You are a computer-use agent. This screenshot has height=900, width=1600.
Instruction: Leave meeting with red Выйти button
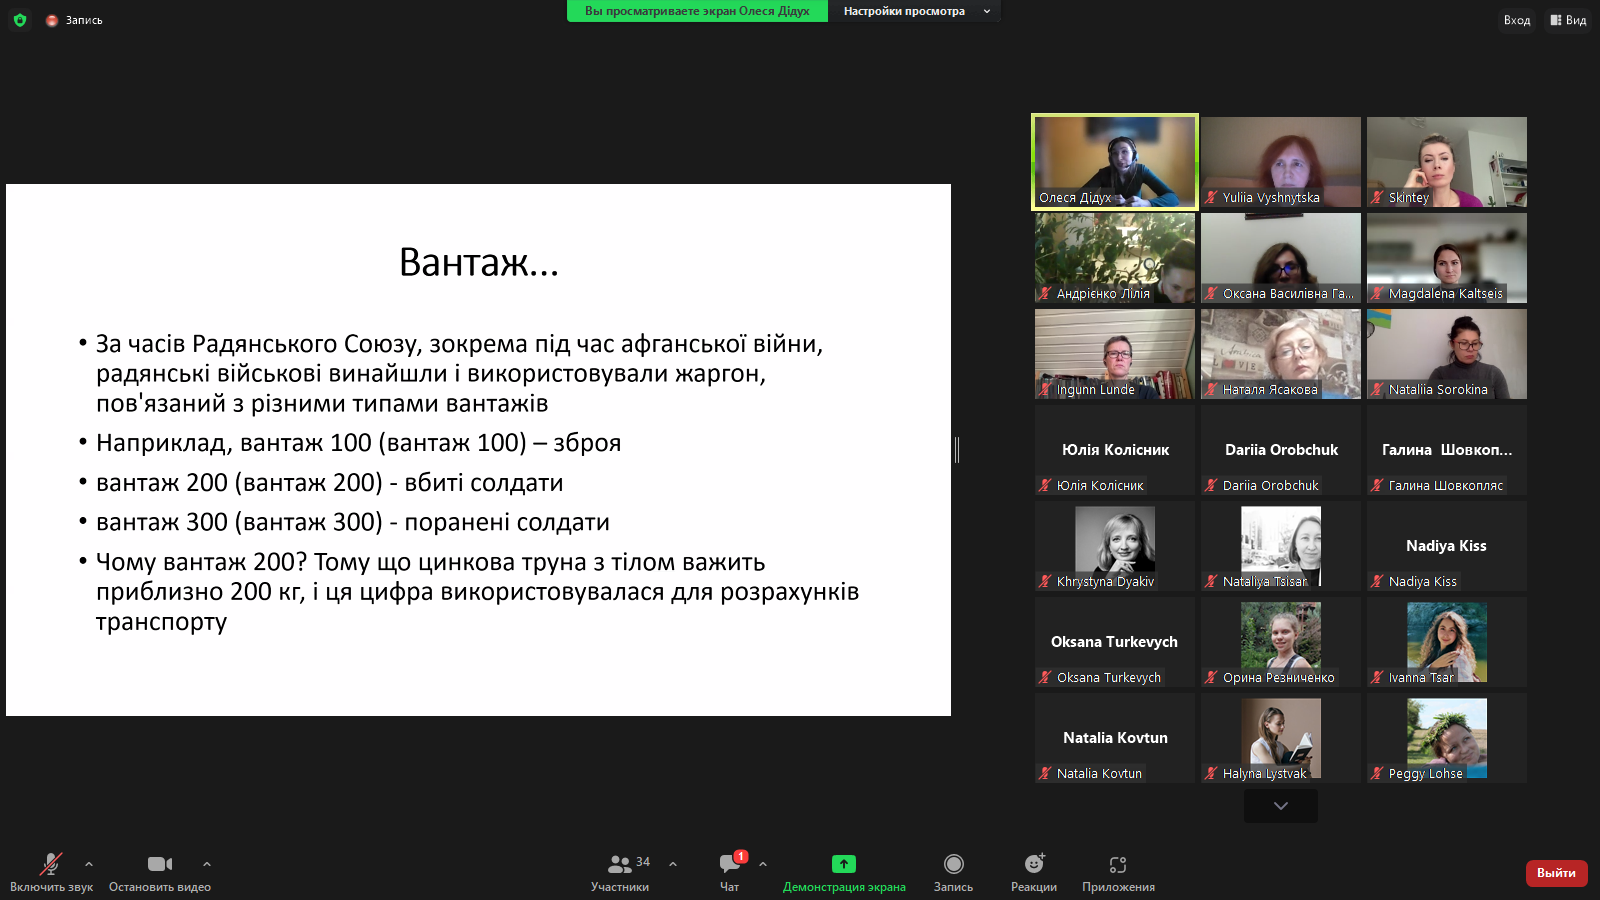point(1556,873)
